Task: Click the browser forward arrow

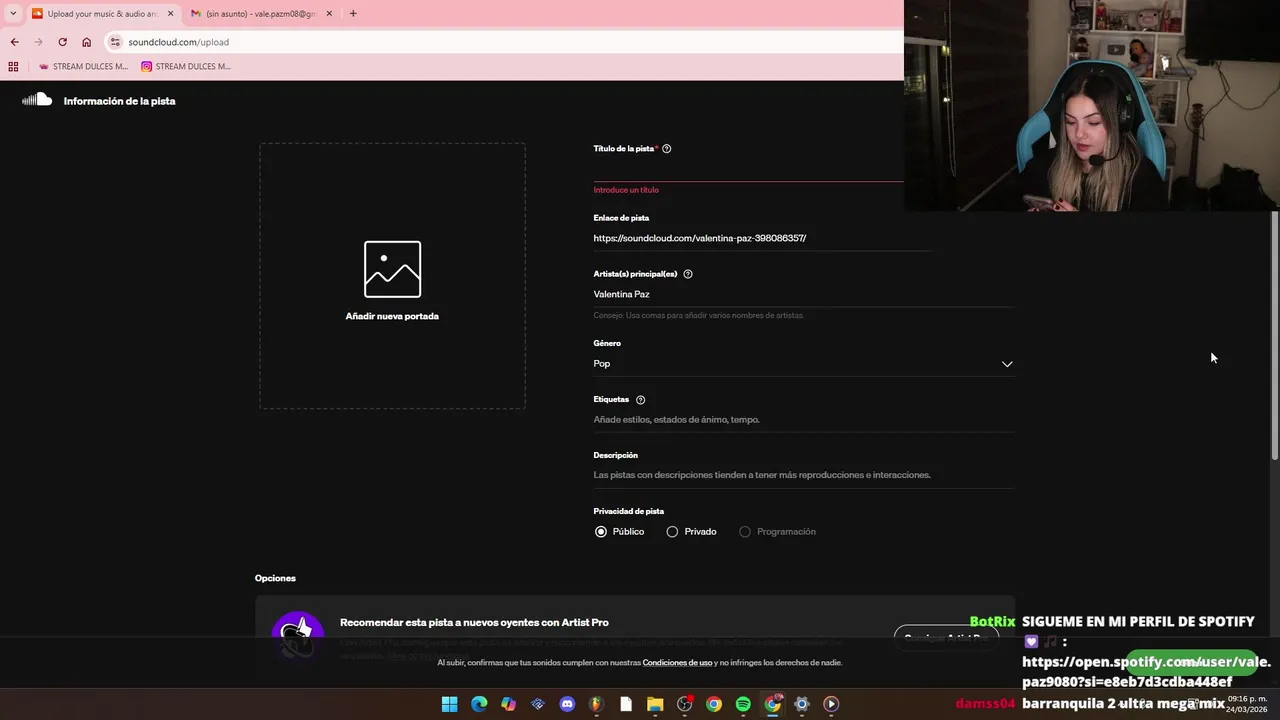Action: tap(38, 42)
